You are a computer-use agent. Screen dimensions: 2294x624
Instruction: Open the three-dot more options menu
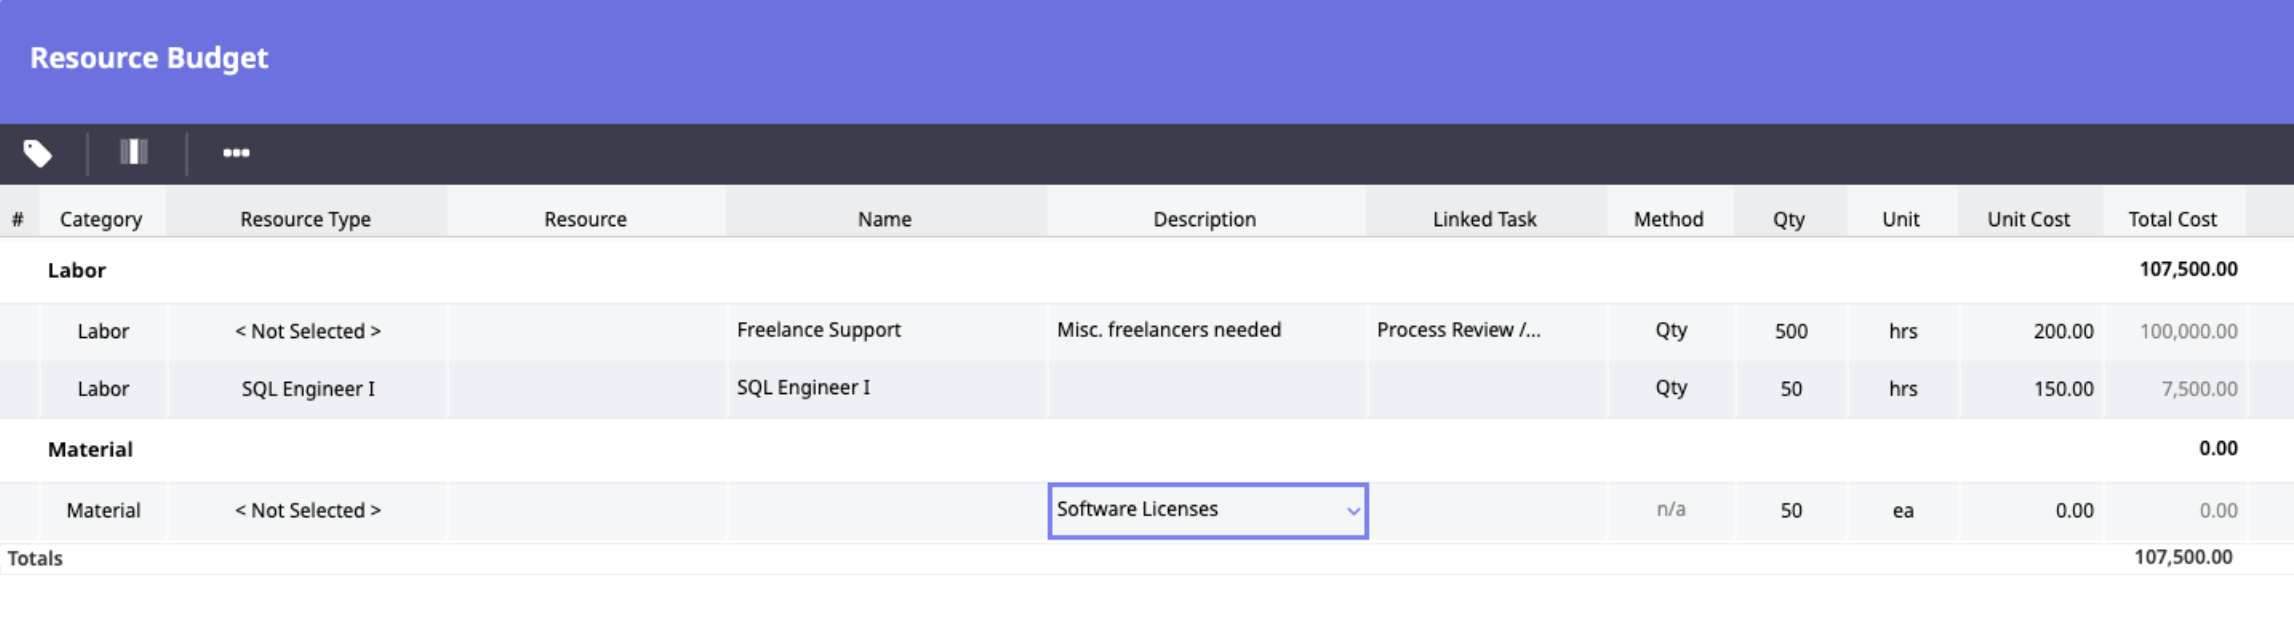click(x=236, y=153)
